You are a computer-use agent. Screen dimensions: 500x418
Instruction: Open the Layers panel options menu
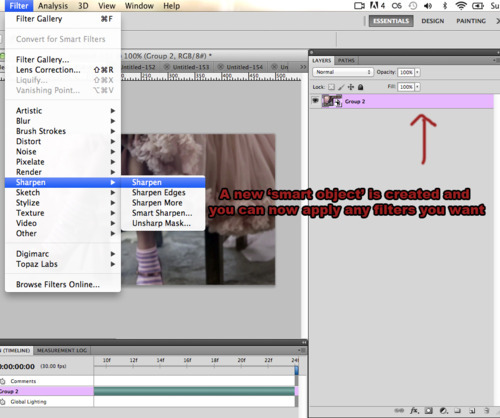[x=496, y=60]
